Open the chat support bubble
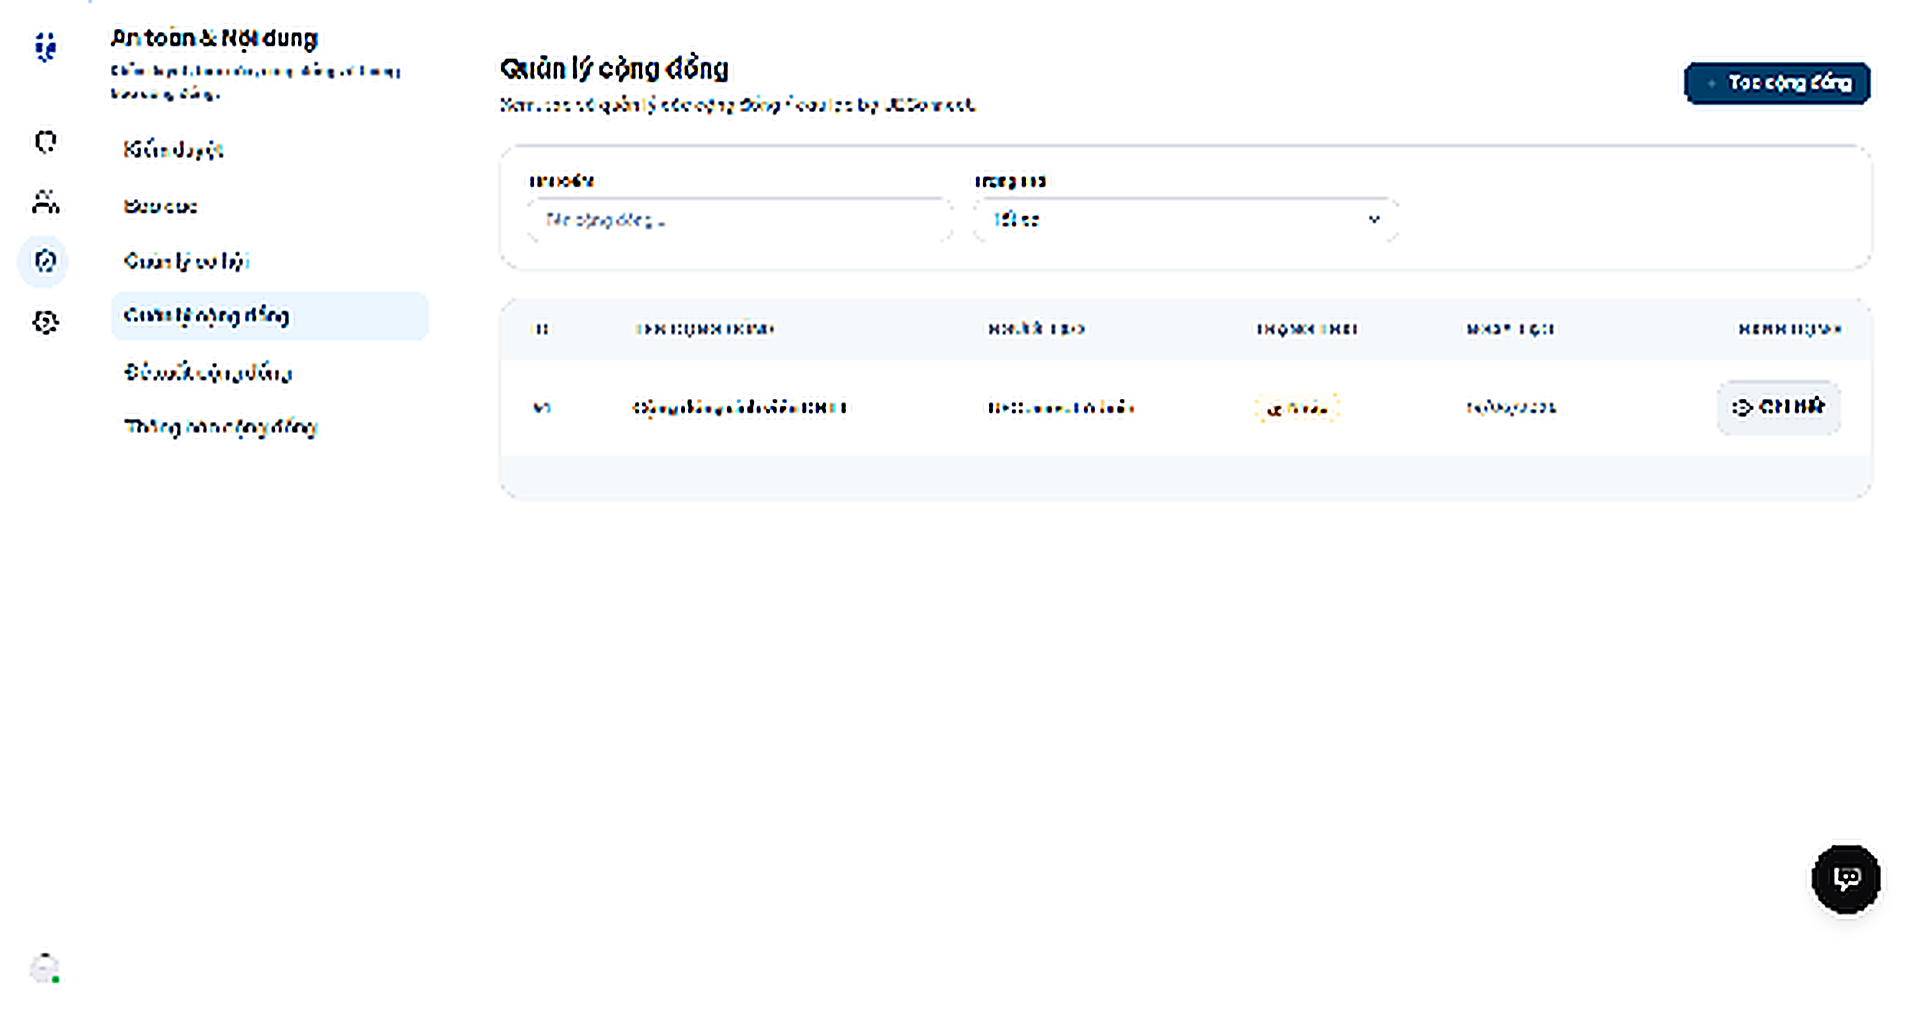 click(1846, 879)
